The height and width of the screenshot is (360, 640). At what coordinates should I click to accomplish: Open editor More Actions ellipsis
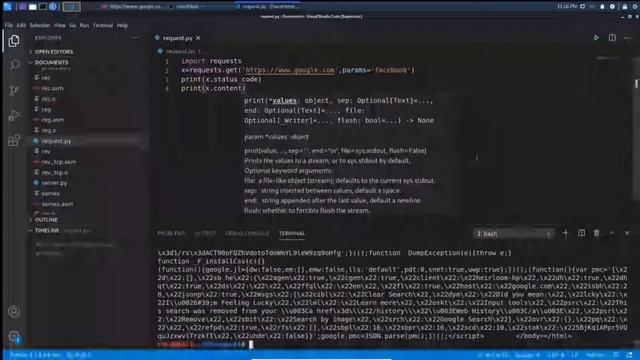point(627,38)
